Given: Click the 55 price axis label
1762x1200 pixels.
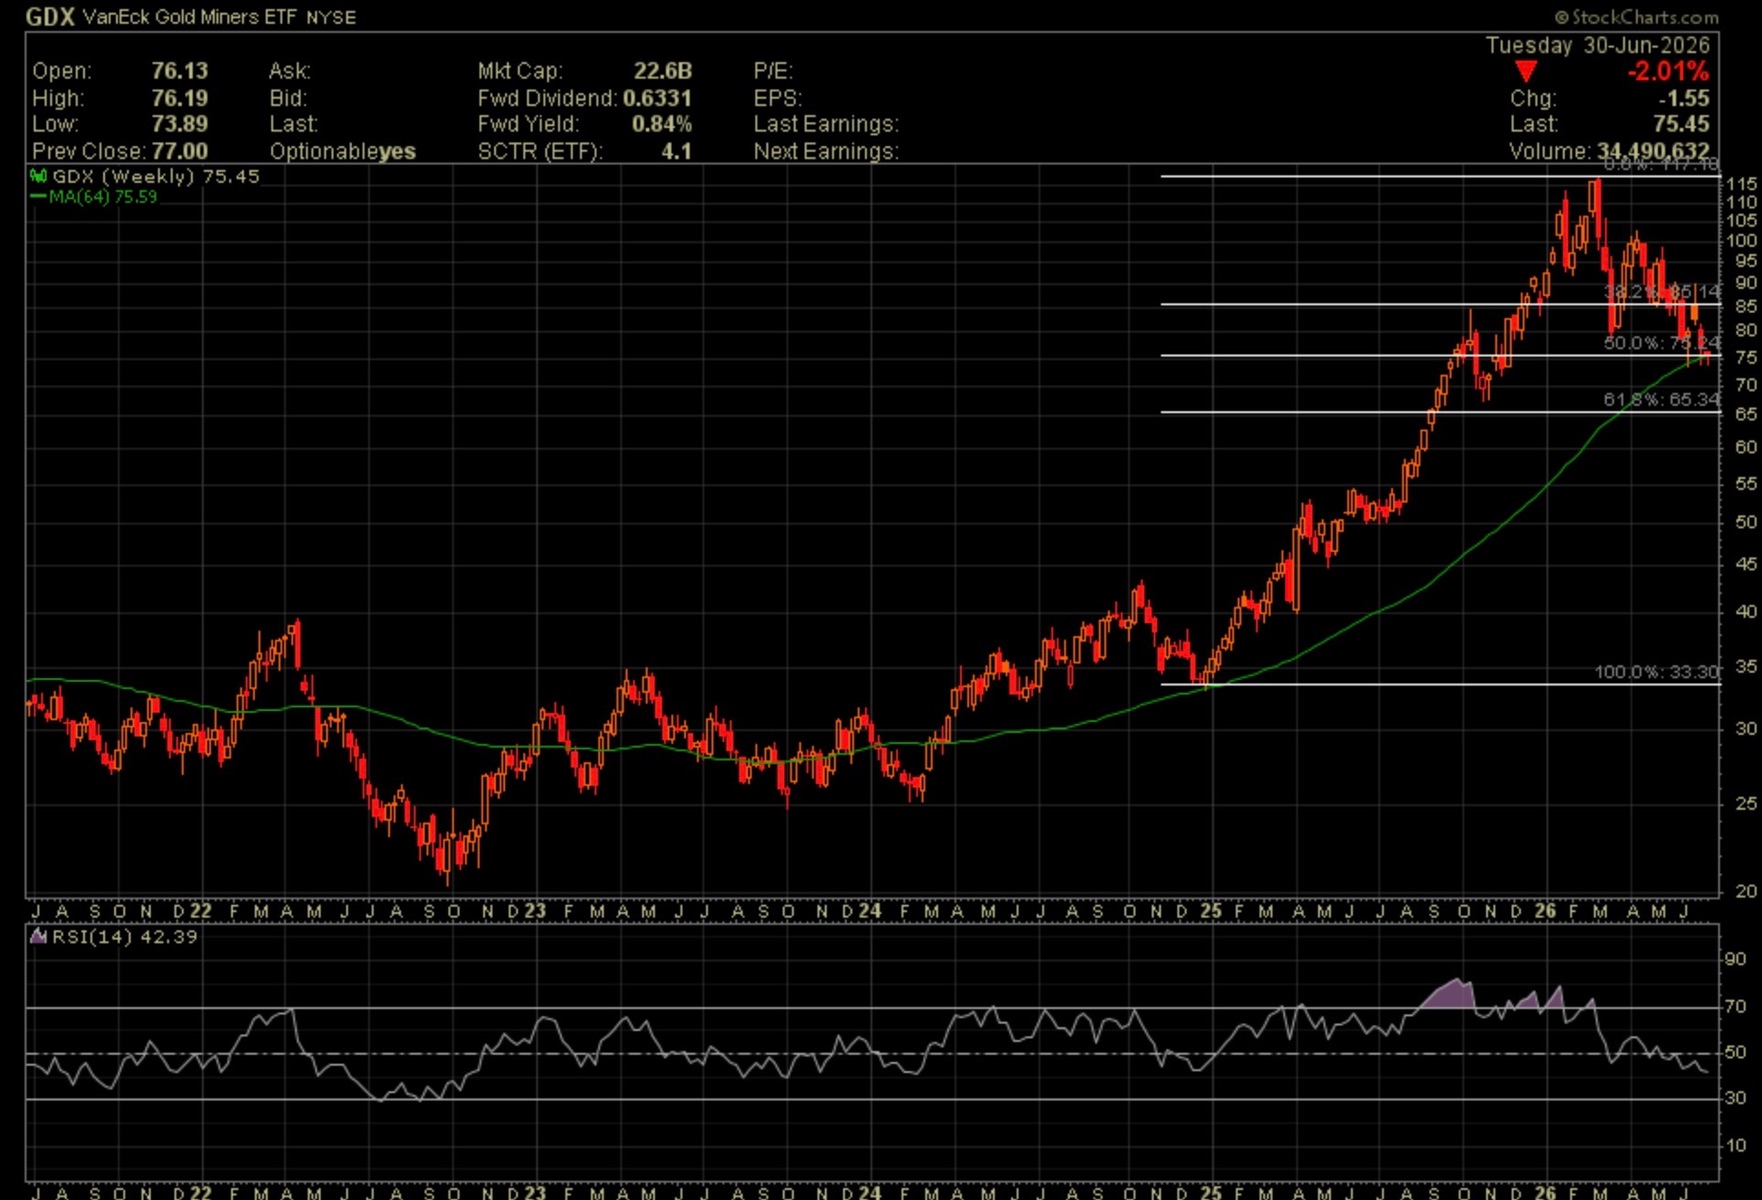Looking at the screenshot, I should click(x=1746, y=484).
